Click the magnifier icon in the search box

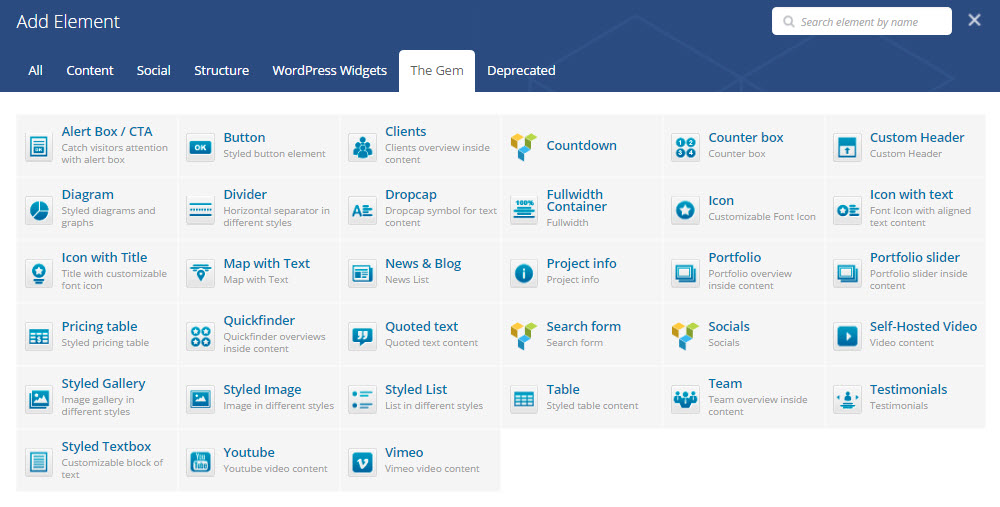pyautogui.click(x=789, y=22)
